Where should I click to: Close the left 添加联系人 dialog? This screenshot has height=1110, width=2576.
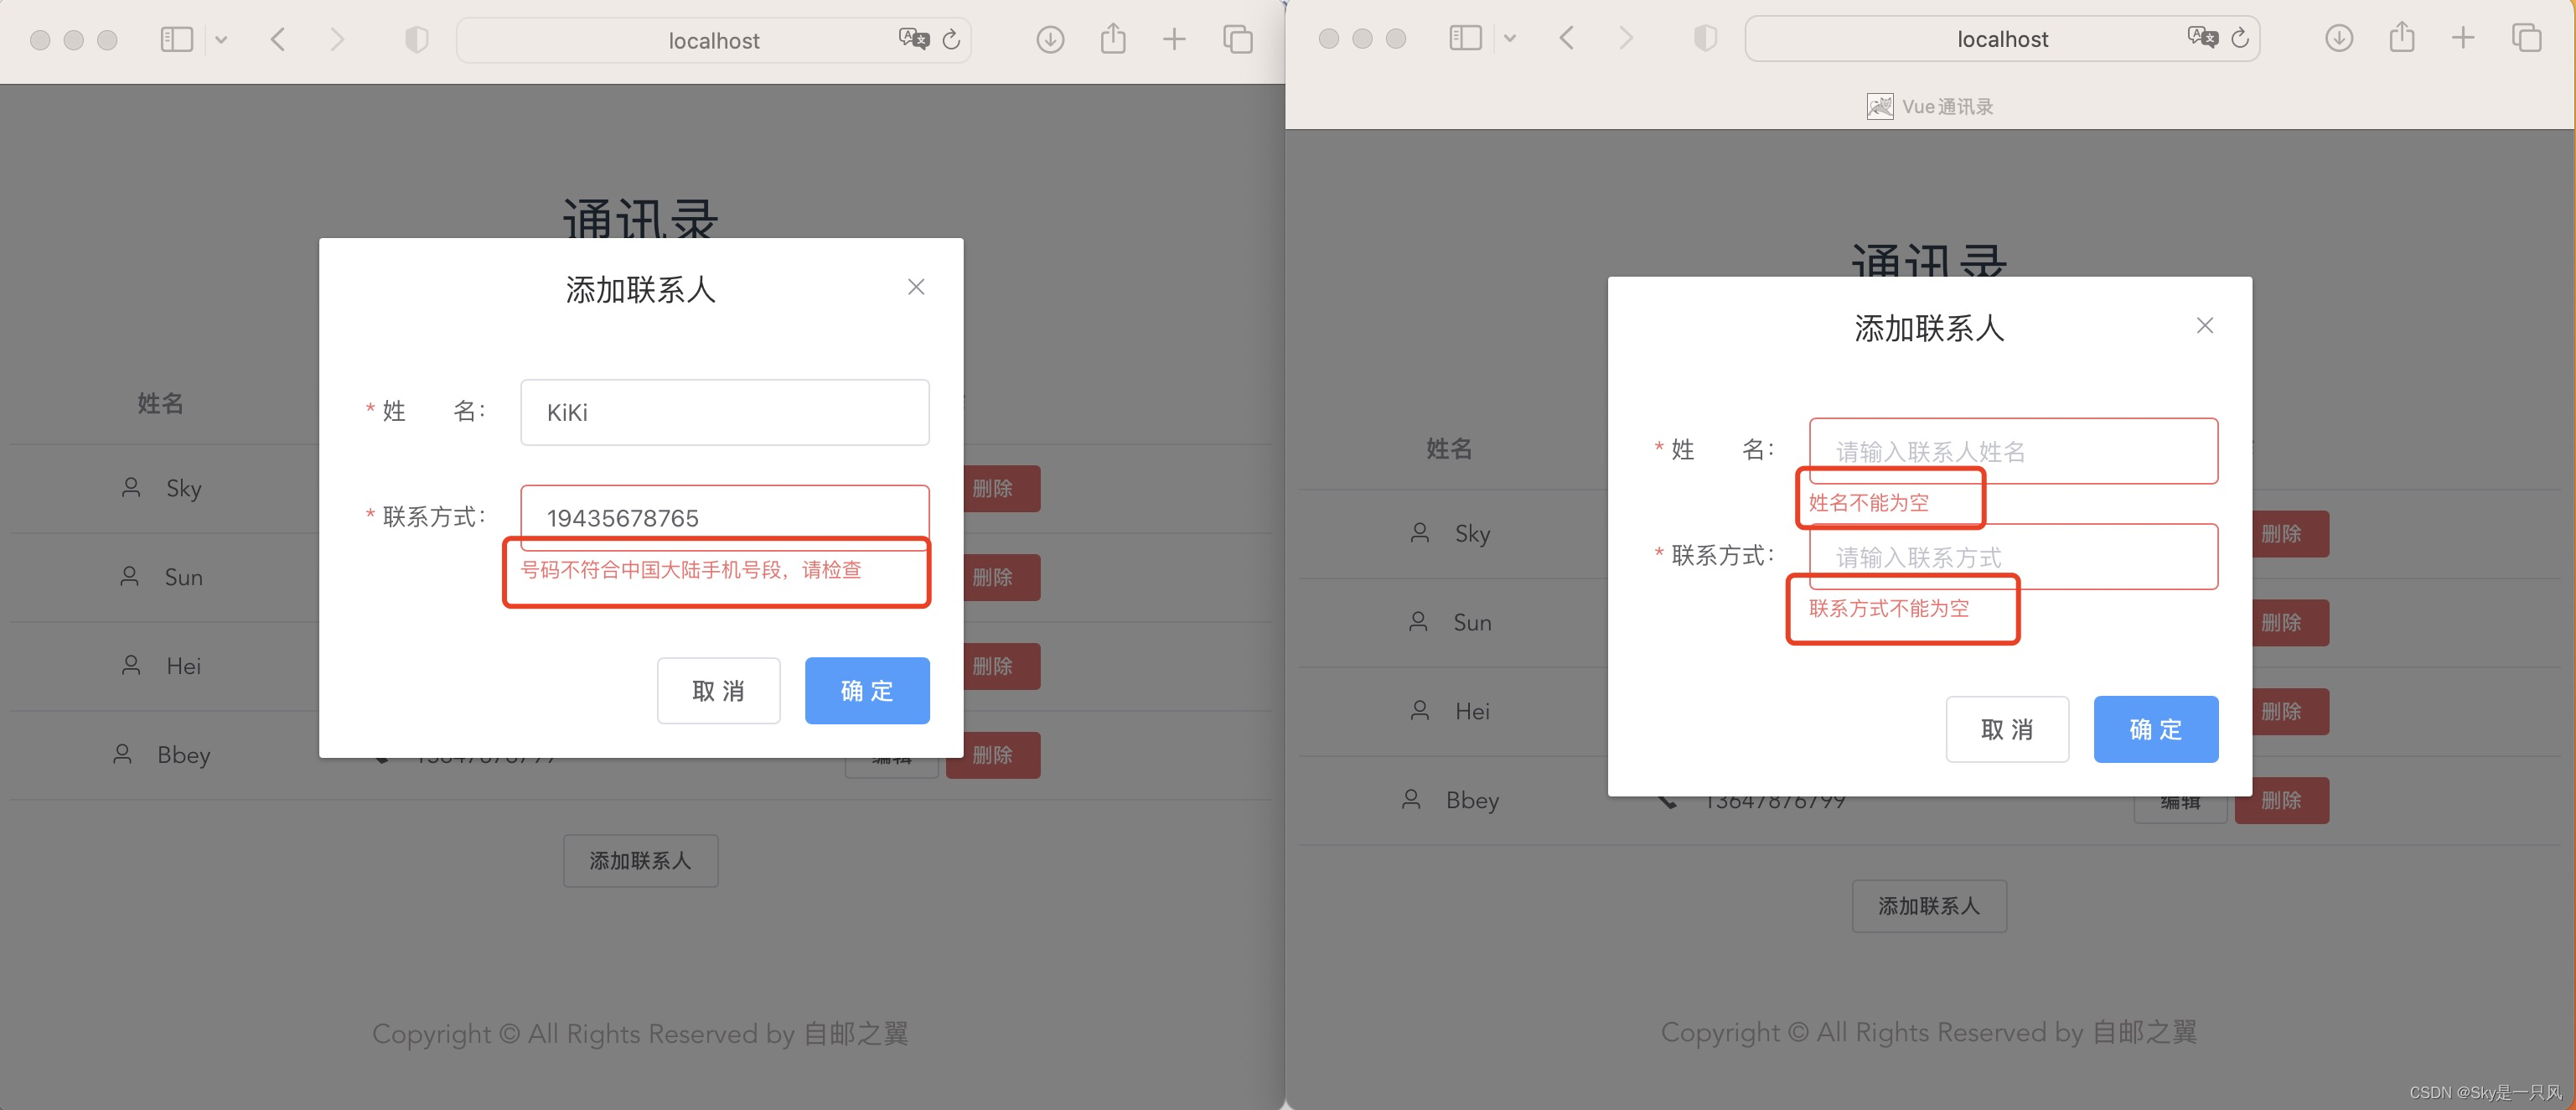pos(915,287)
